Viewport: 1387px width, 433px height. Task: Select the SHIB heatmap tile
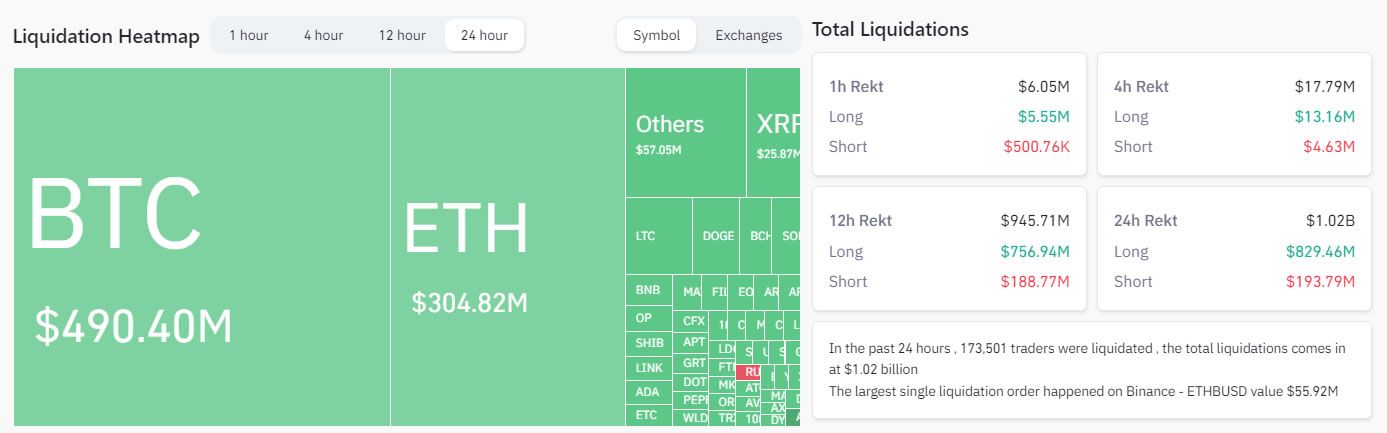click(x=649, y=342)
